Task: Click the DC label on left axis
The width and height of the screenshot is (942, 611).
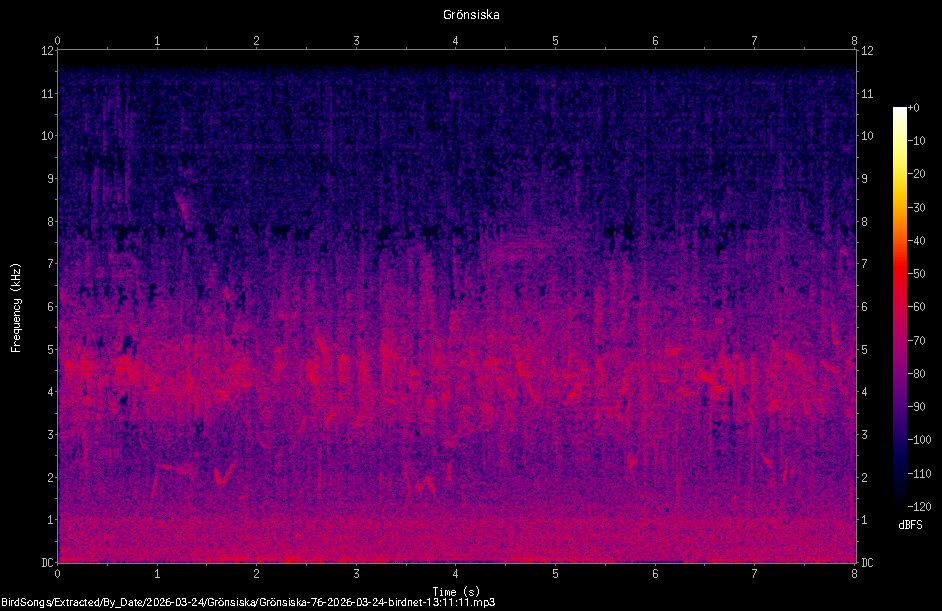Action: [x=47, y=563]
